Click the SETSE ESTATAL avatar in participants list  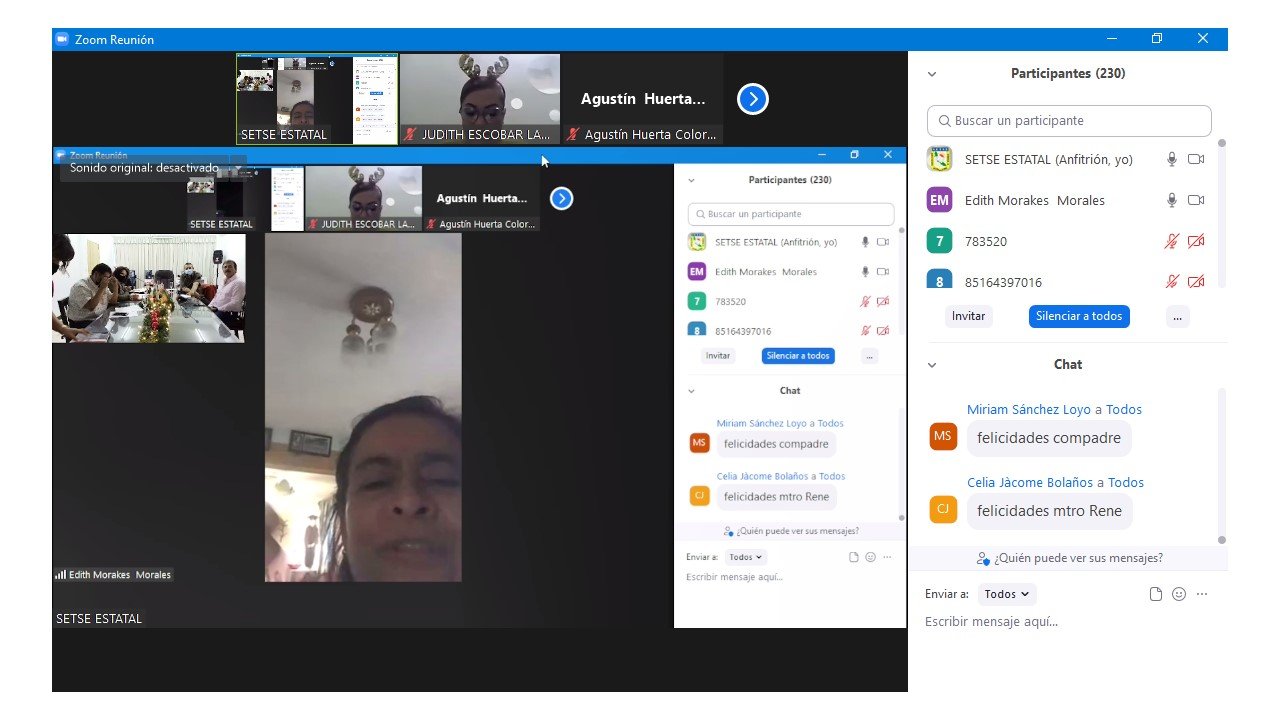pos(939,159)
